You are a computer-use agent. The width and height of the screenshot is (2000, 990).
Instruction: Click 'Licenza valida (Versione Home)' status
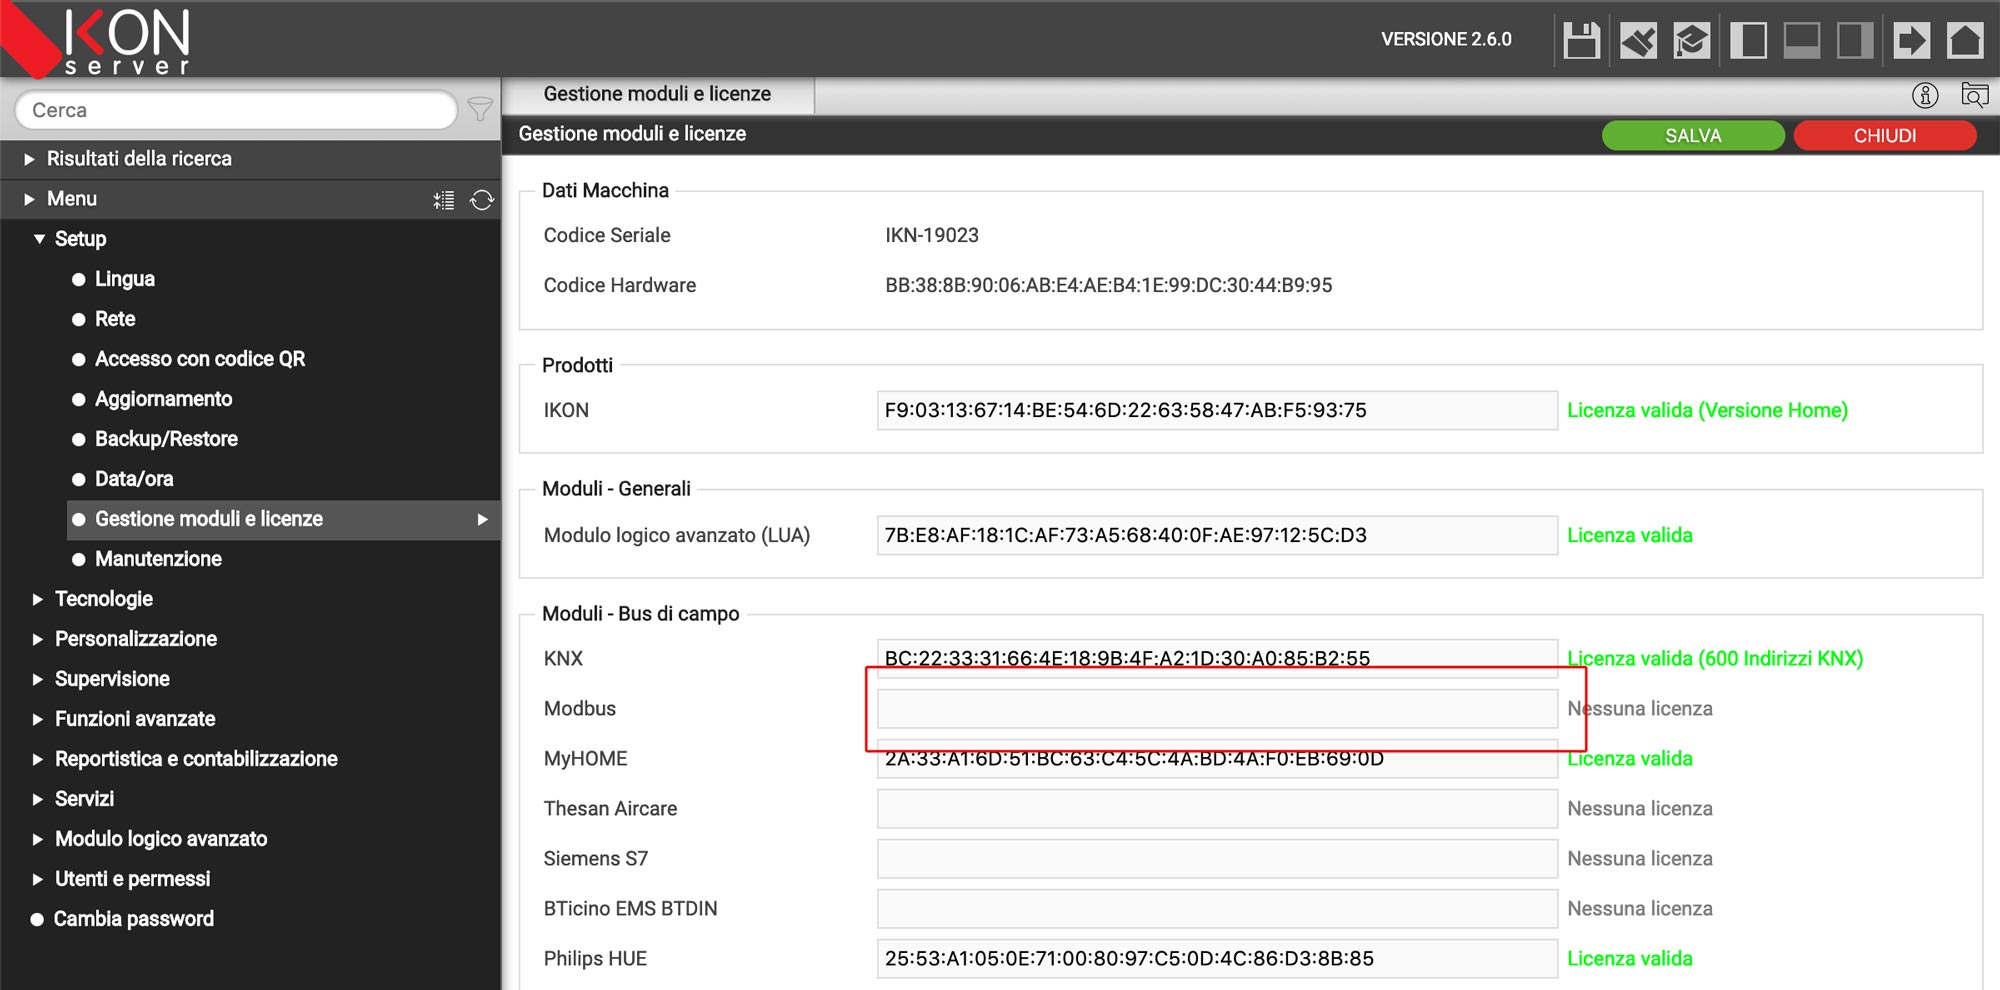[x=1707, y=410]
